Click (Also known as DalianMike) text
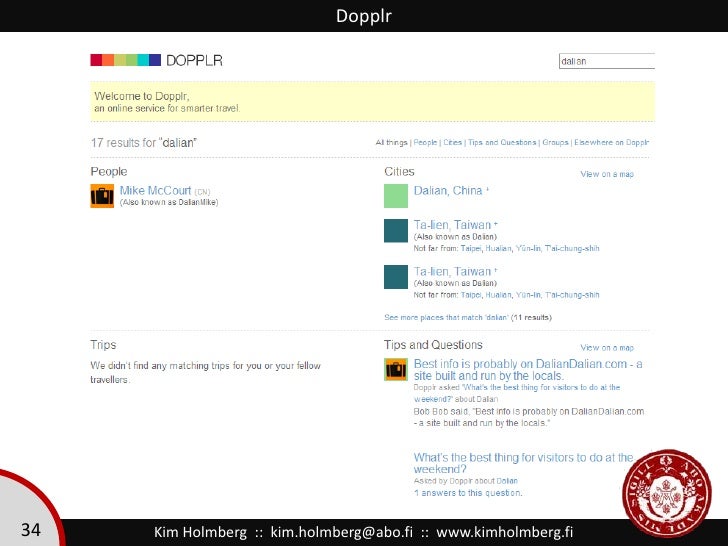This screenshot has width=728, height=546. (x=169, y=202)
